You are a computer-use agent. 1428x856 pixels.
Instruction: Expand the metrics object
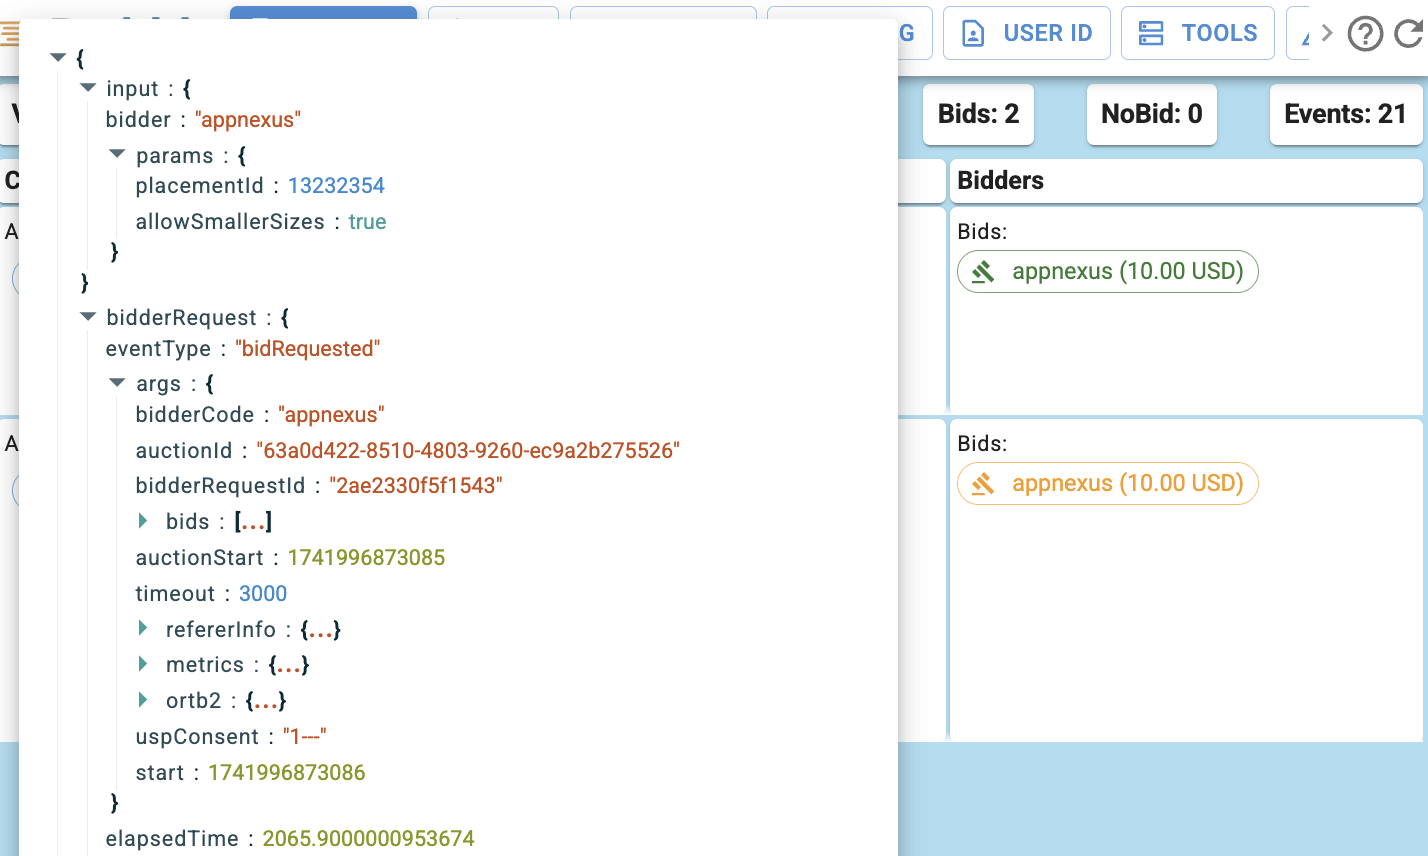(x=143, y=664)
